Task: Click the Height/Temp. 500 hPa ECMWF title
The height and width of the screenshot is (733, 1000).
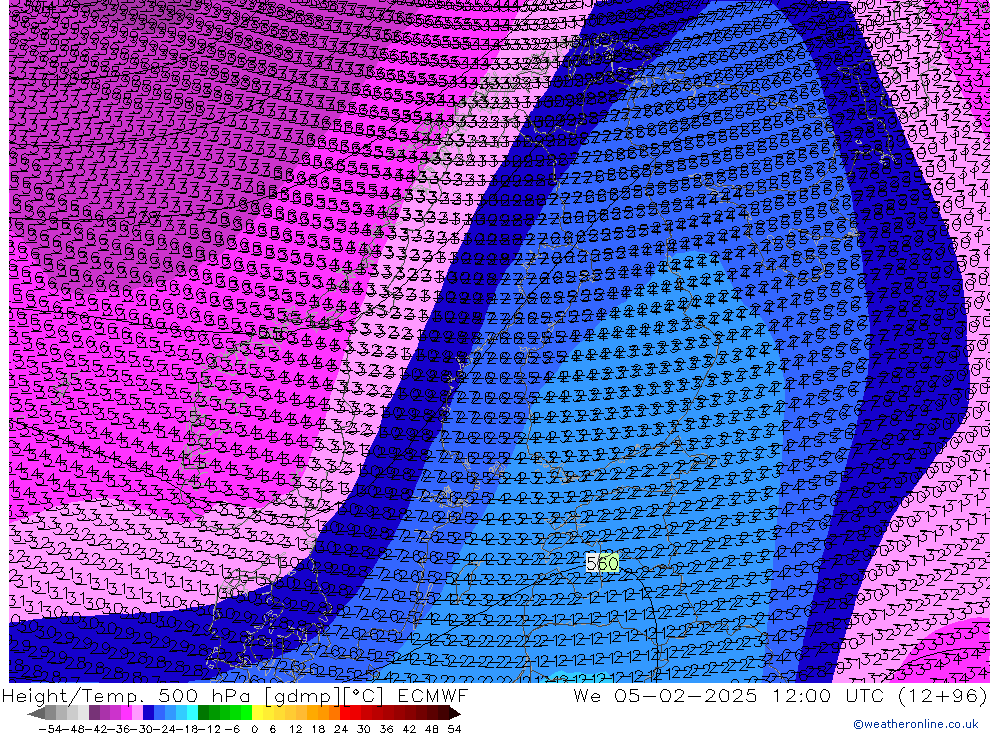Action: point(235,695)
